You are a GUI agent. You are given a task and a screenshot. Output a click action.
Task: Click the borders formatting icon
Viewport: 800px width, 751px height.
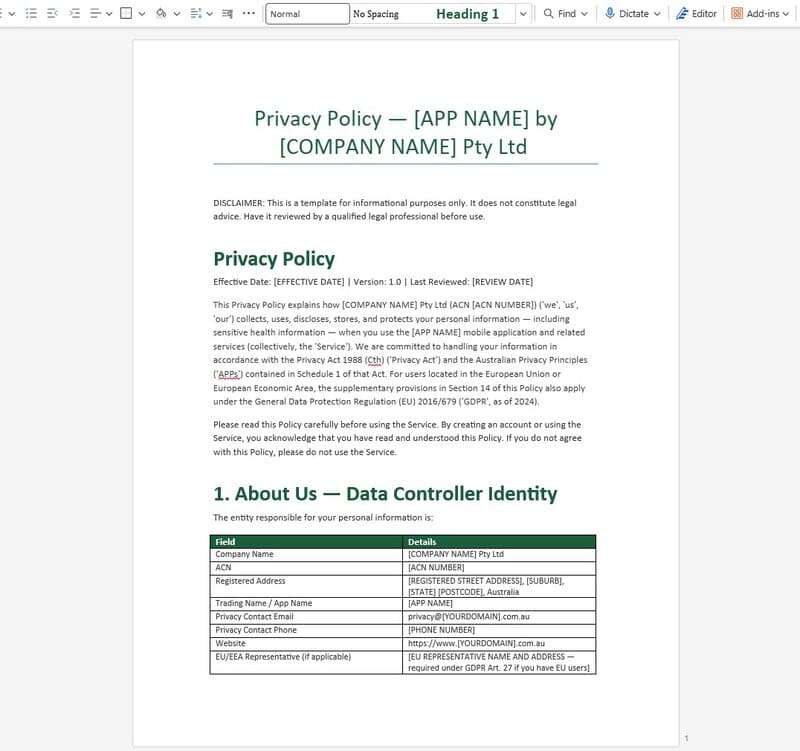tap(126, 13)
